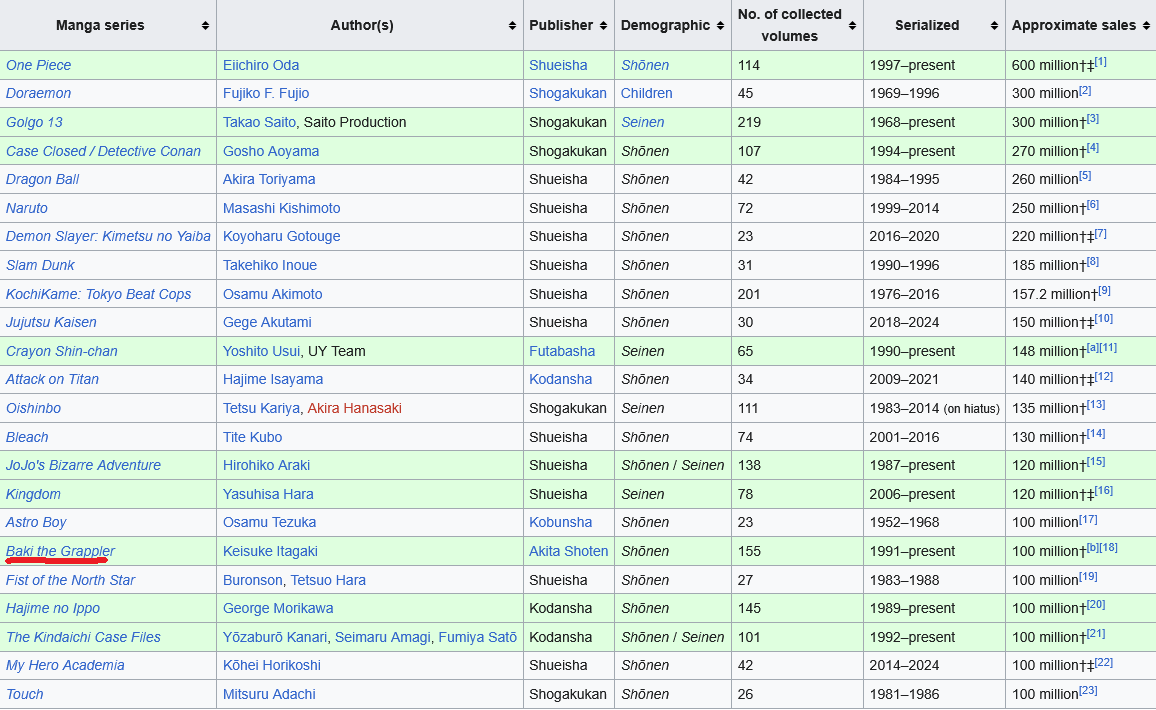Visit Fumiya Satō author link
Image resolution: width=1156 pixels, height=710 pixels.
pos(478,637)
